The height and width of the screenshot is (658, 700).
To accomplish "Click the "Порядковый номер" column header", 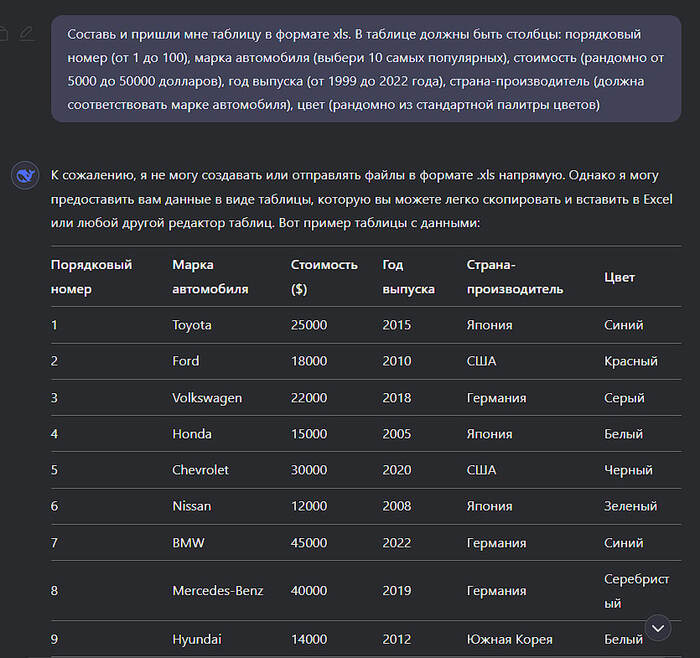I will [91, 277].
